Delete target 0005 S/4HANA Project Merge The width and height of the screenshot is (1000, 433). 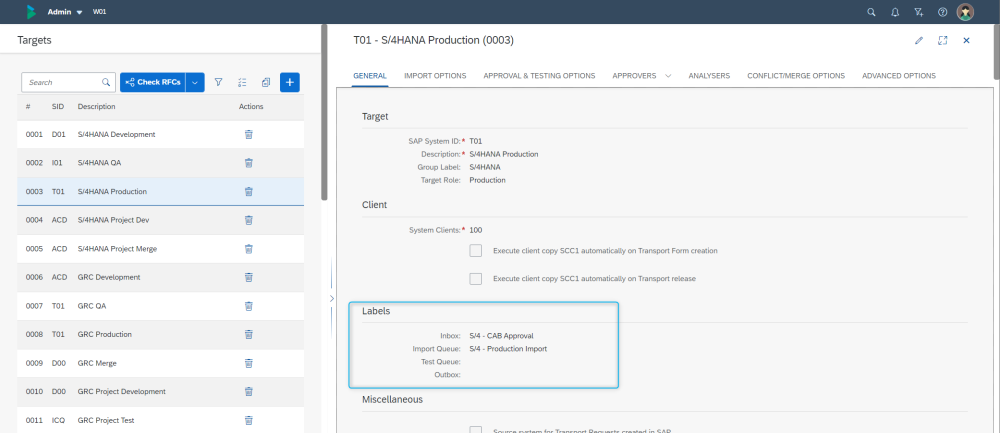point(249,249)
